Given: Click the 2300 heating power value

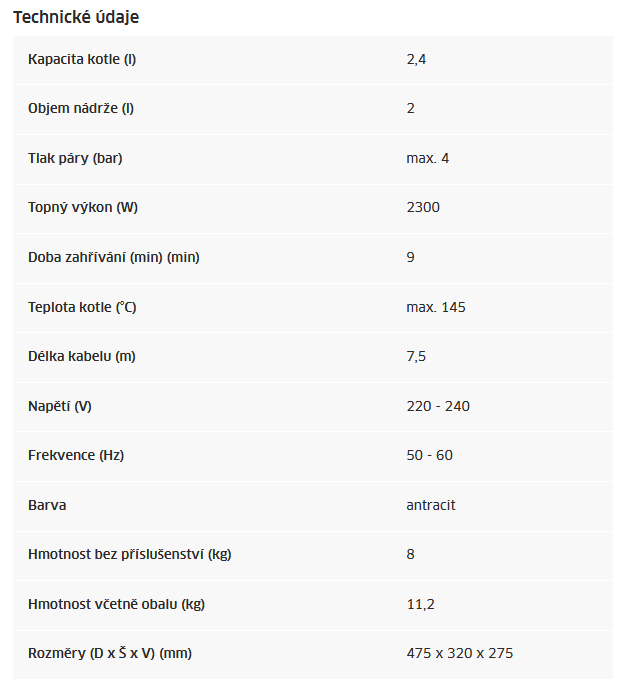Looking at the screenshot, I should pos(423,207).
